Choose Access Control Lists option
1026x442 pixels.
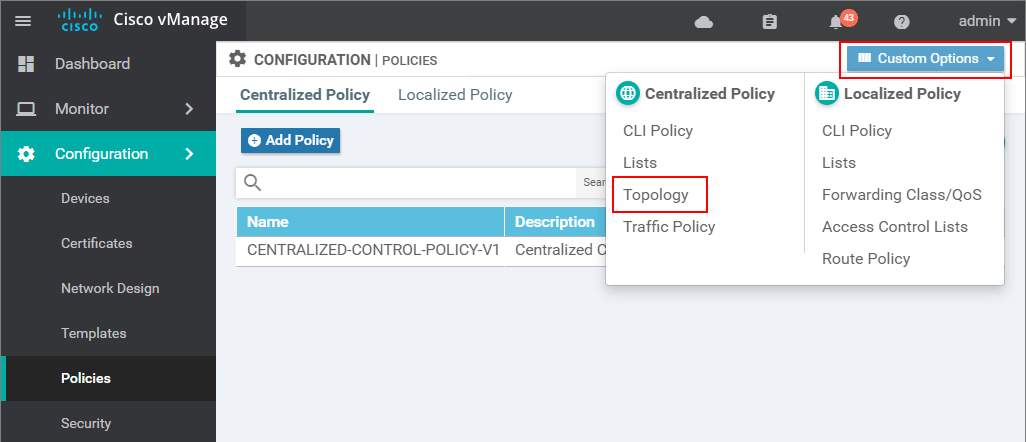894,227
